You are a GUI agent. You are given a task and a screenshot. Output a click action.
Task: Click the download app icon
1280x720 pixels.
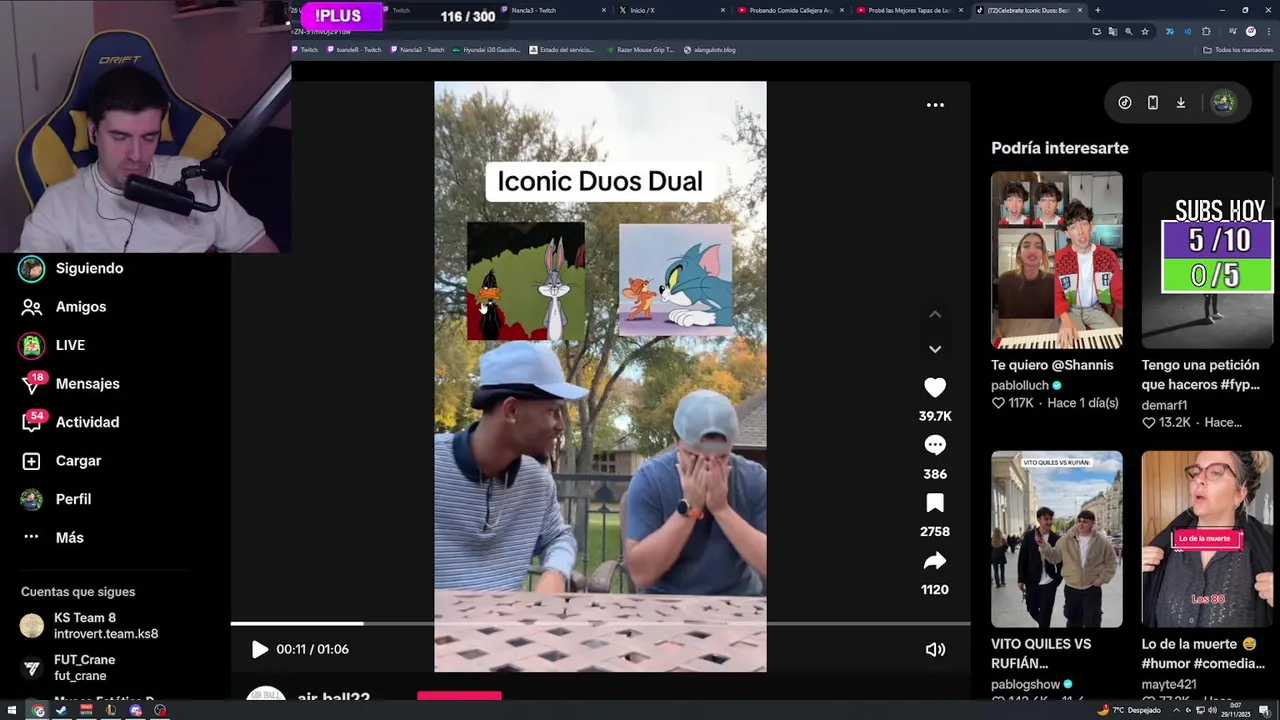click(1181, 103)
